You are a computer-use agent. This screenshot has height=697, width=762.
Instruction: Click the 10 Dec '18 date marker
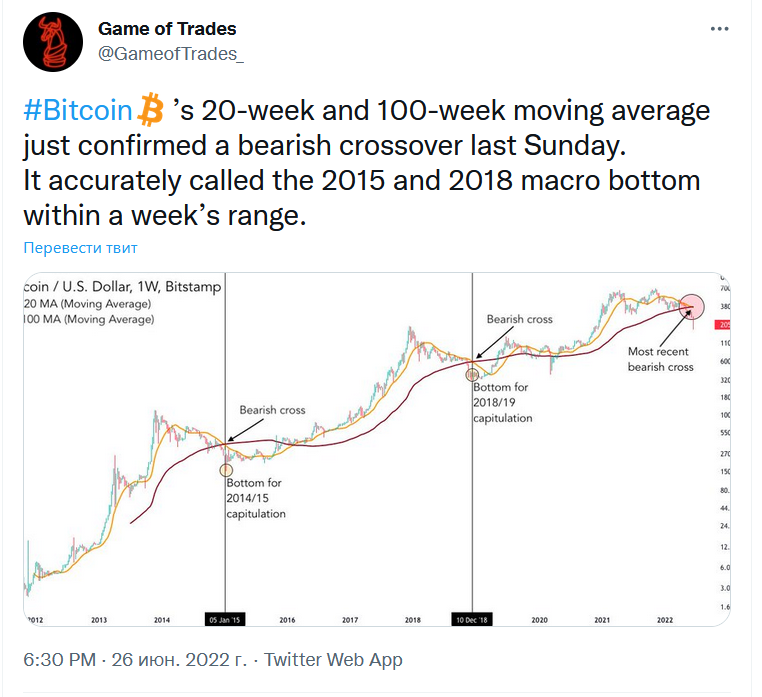click(x=471, y=619)
